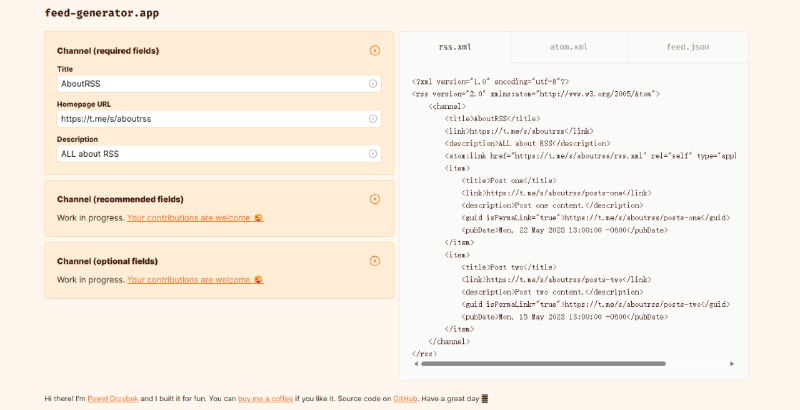This screenshot has height=410, width=800.
Task: Click the info icon in Title field
Action: coord(373,84)
